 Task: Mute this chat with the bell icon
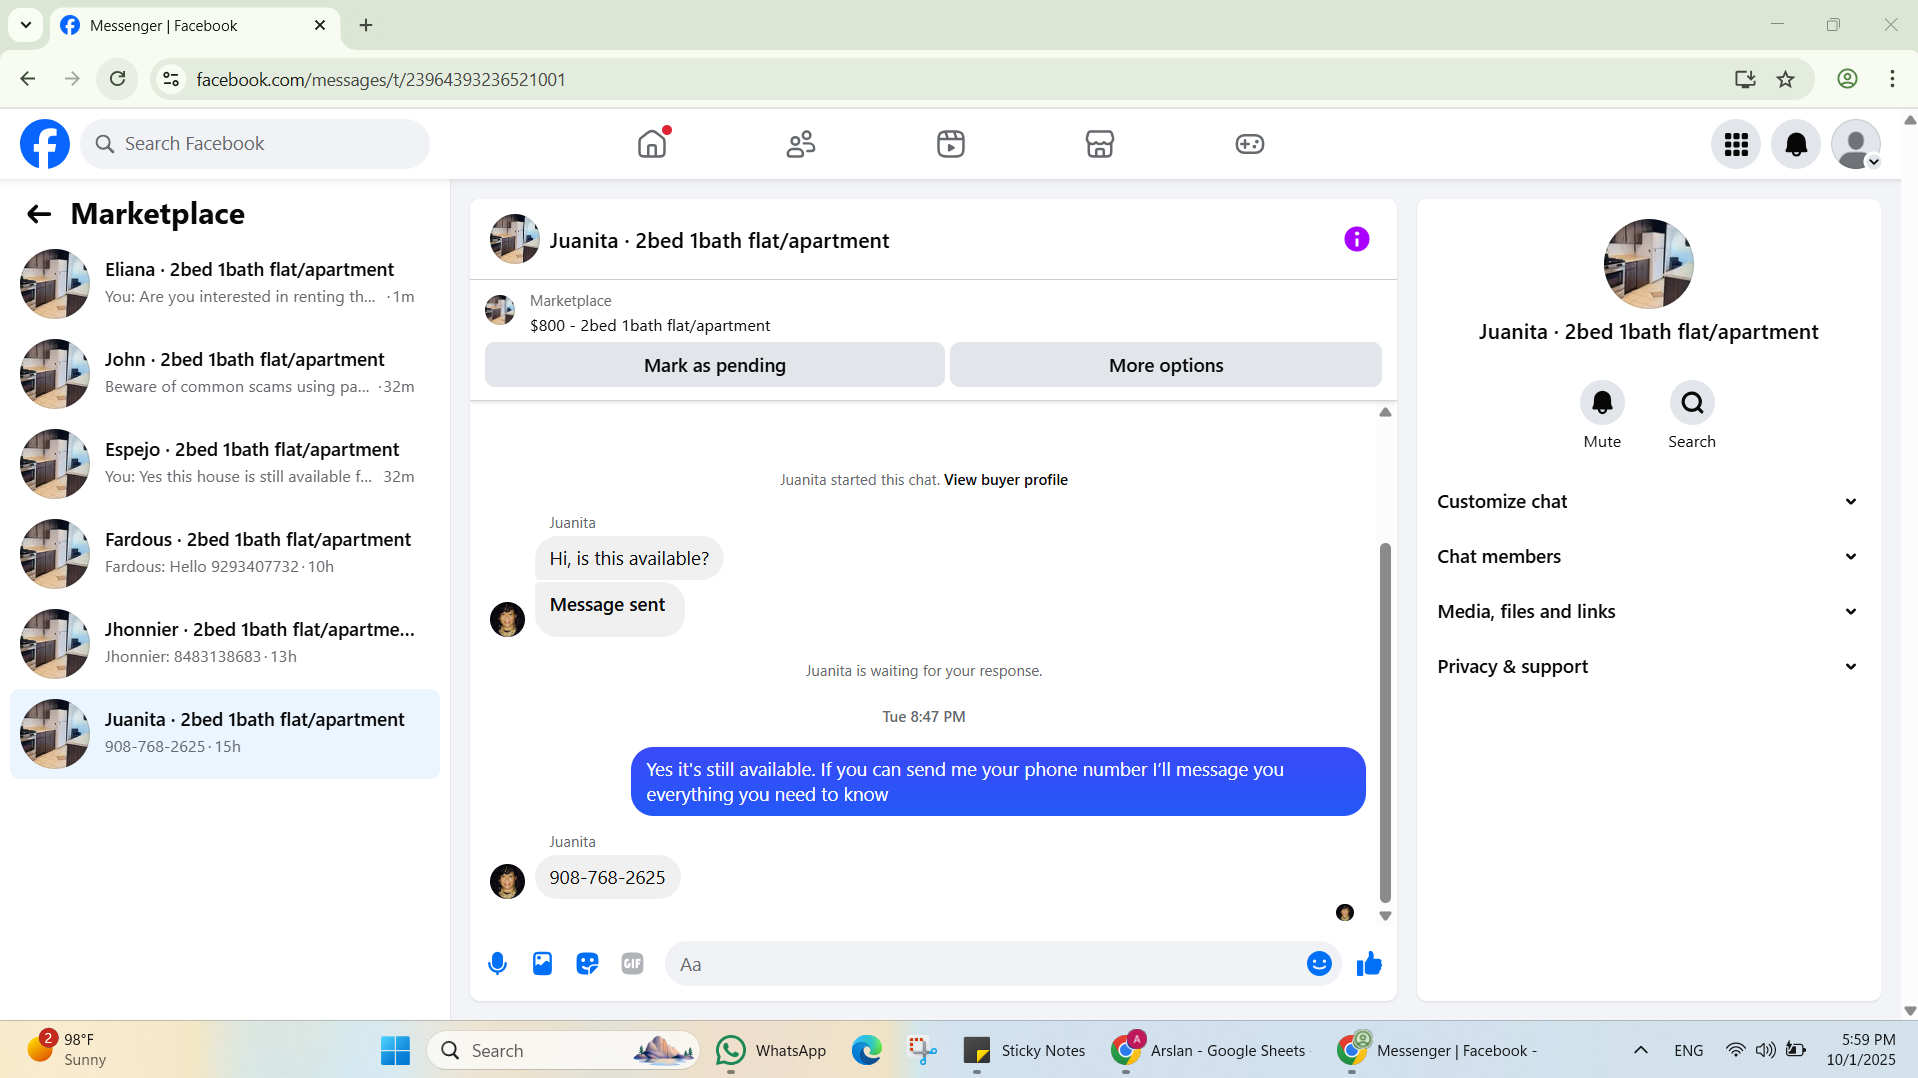click(1602, 403)
